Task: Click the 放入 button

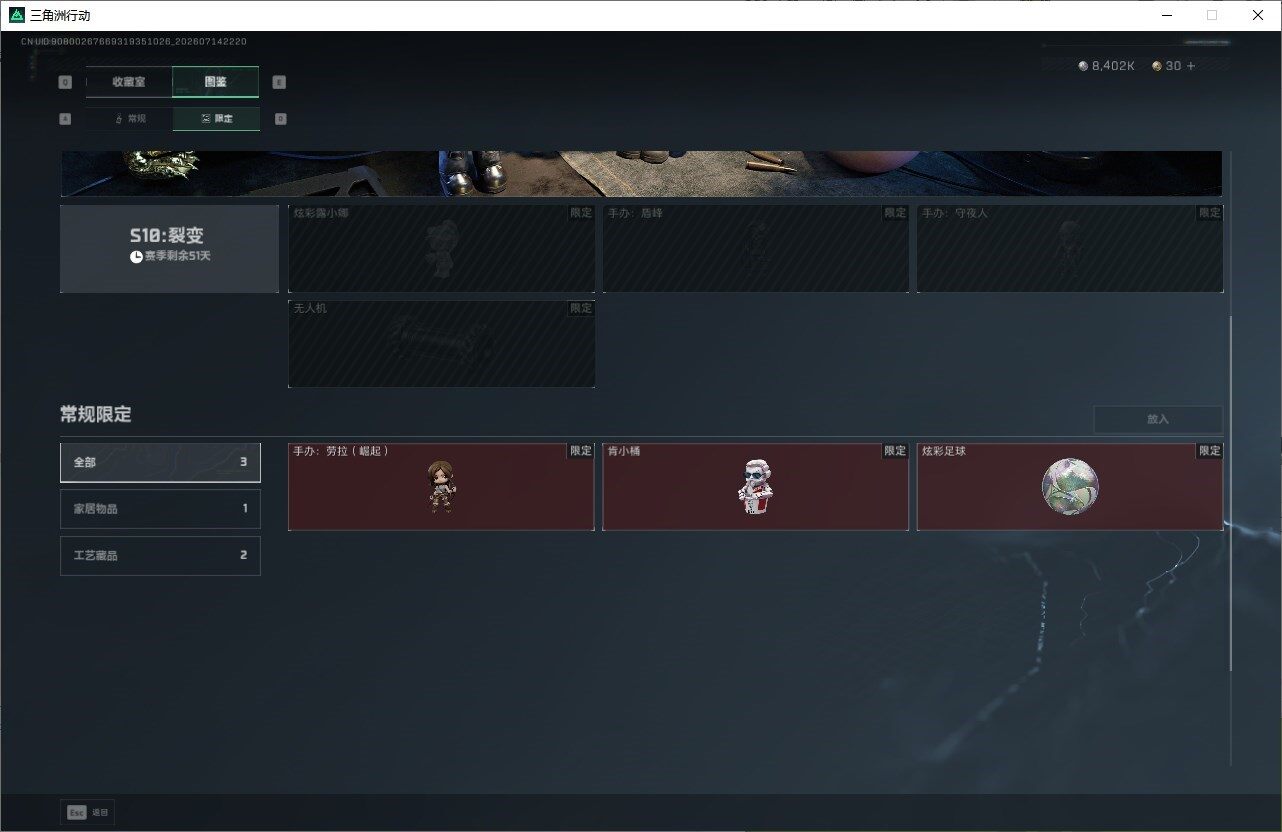Action: coord(1158,419)
